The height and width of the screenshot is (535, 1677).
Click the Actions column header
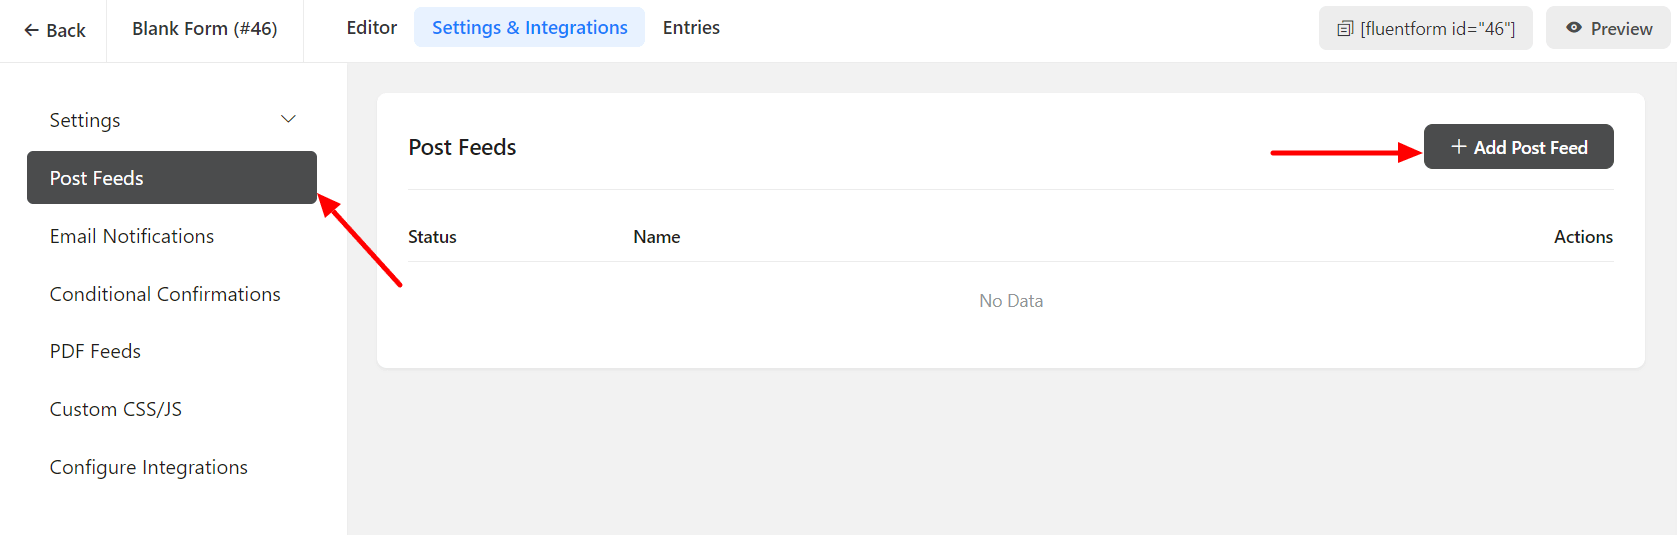(1583, 237)
